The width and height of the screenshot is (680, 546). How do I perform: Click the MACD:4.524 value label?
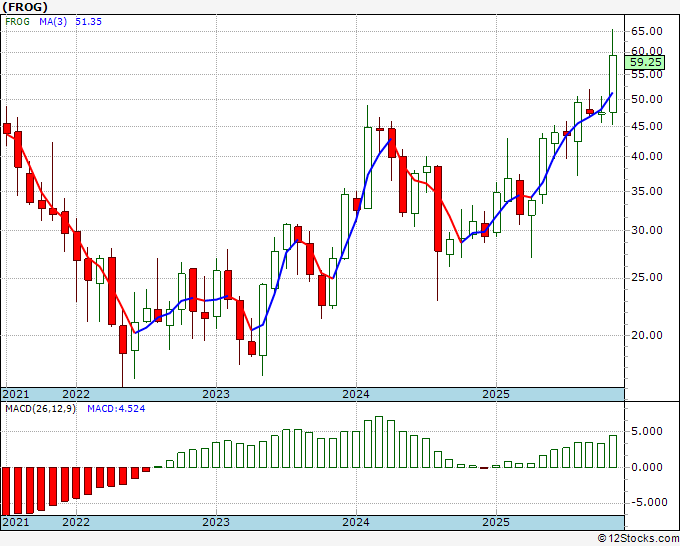(x=116, y=409)
